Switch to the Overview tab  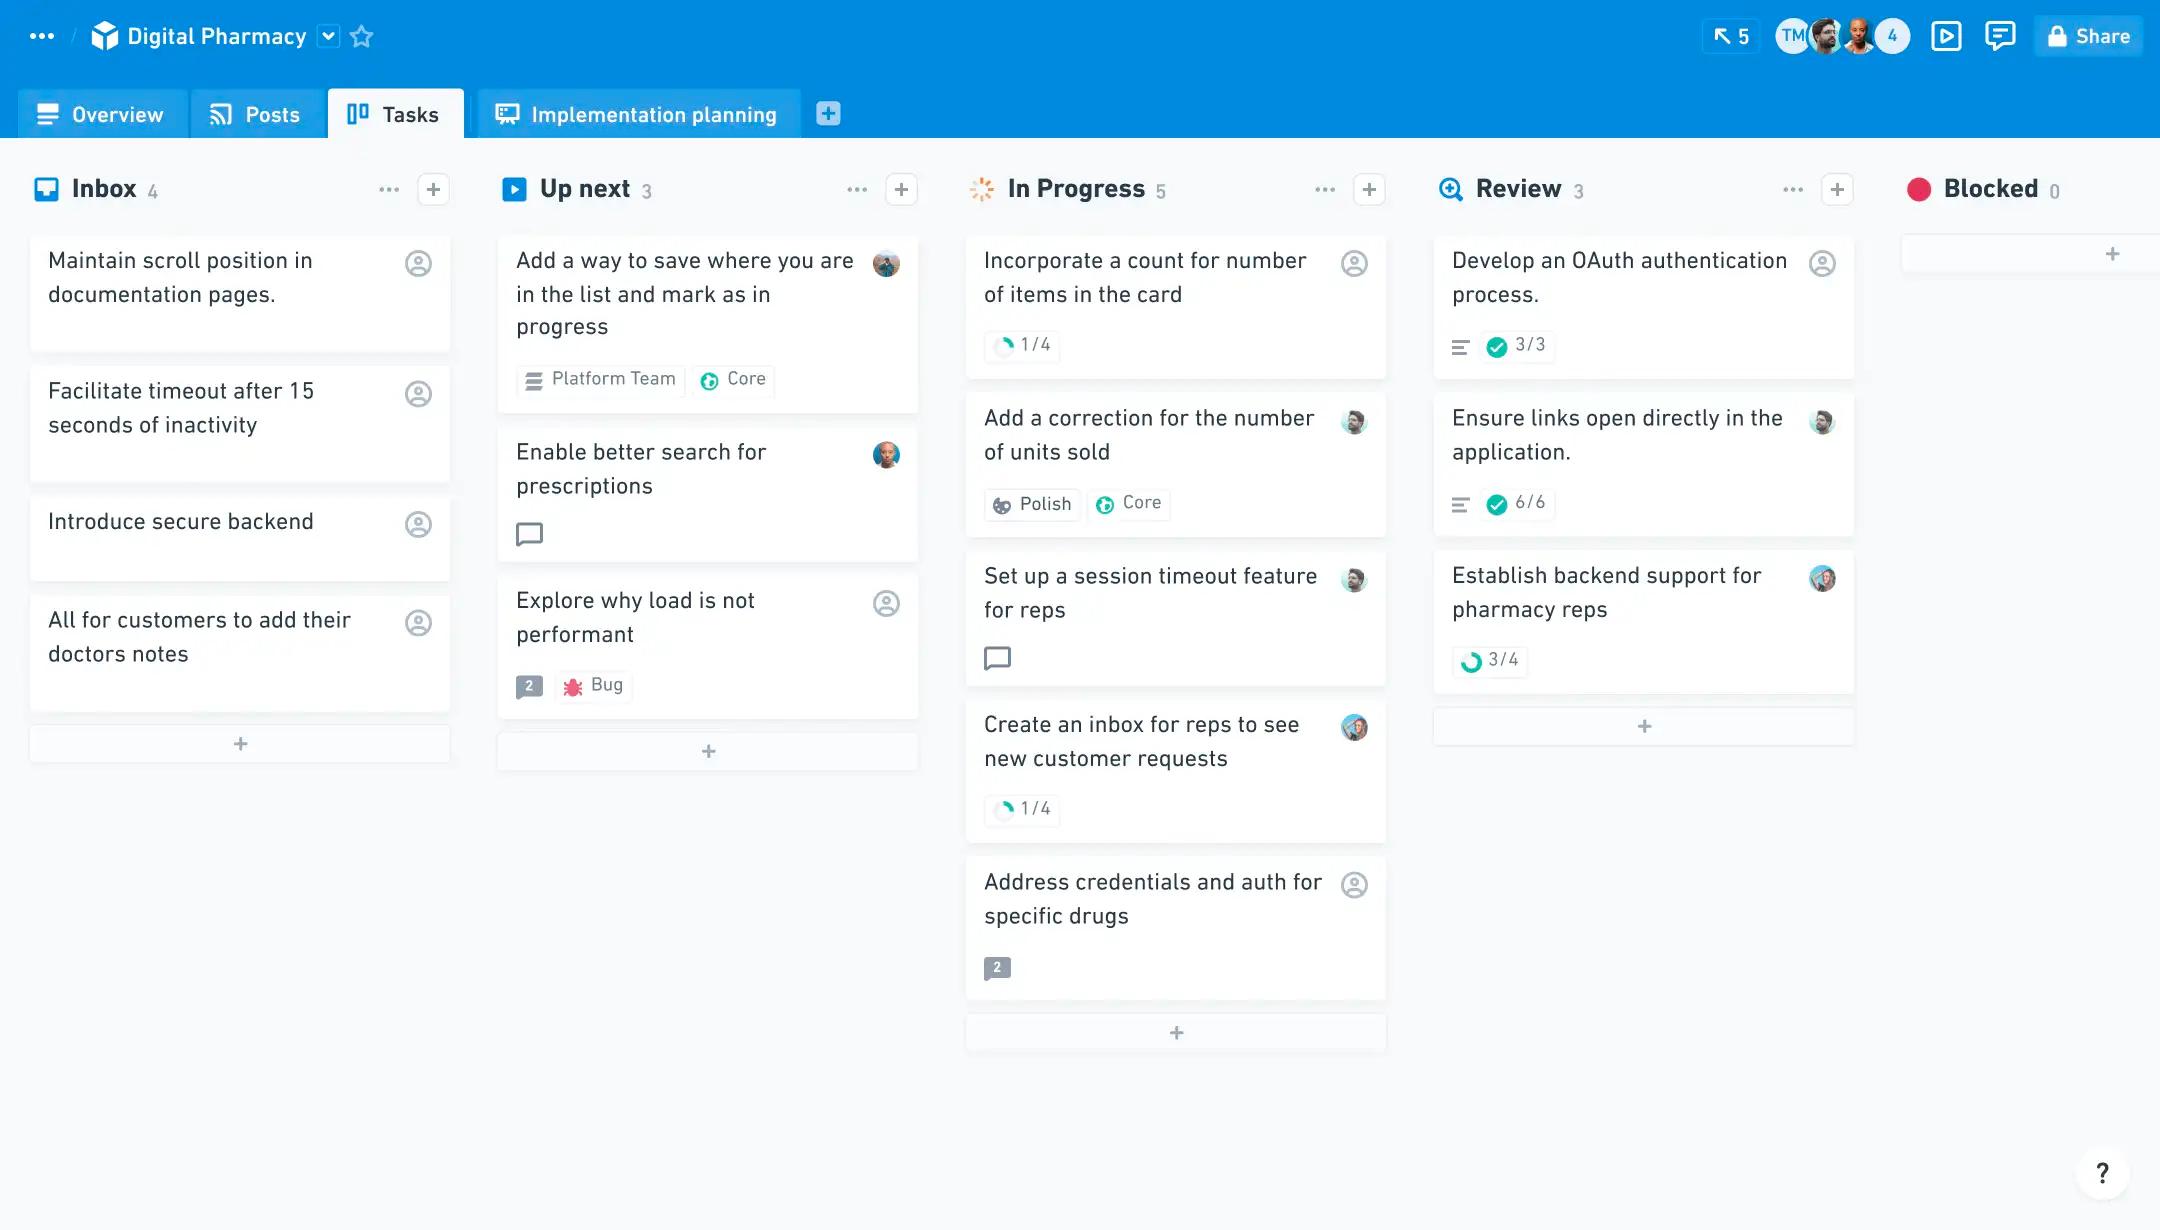coord(100,115)
